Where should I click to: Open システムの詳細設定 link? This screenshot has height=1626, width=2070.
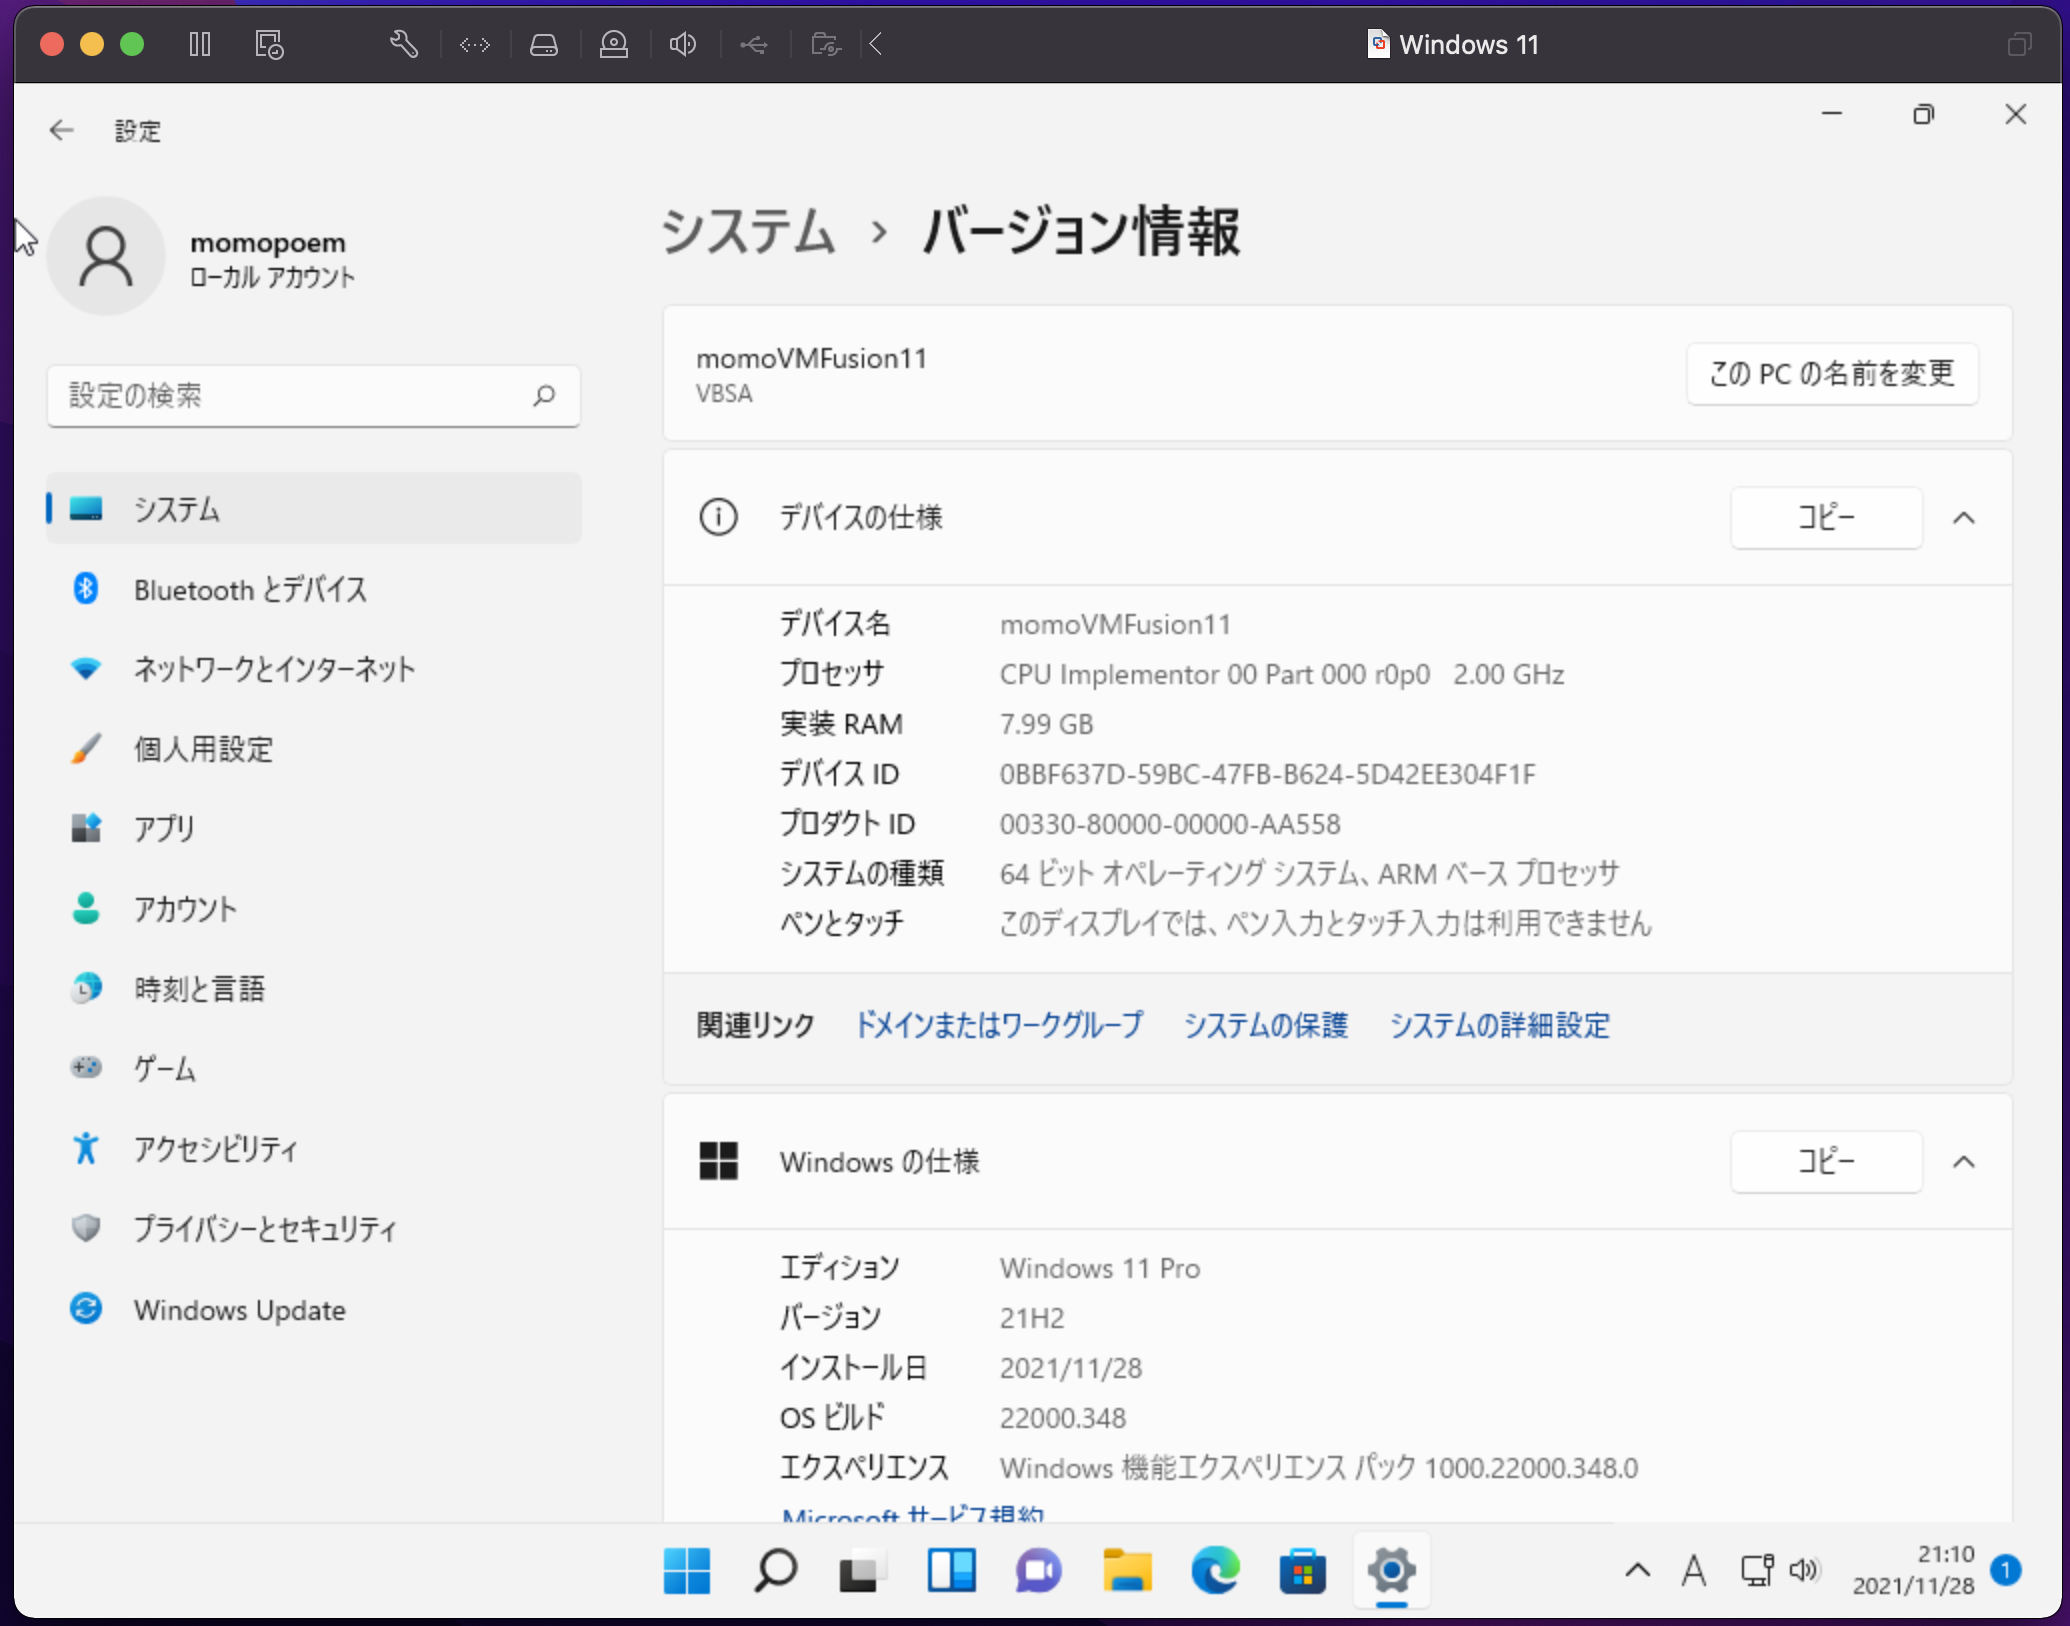click(1499, 1025)
